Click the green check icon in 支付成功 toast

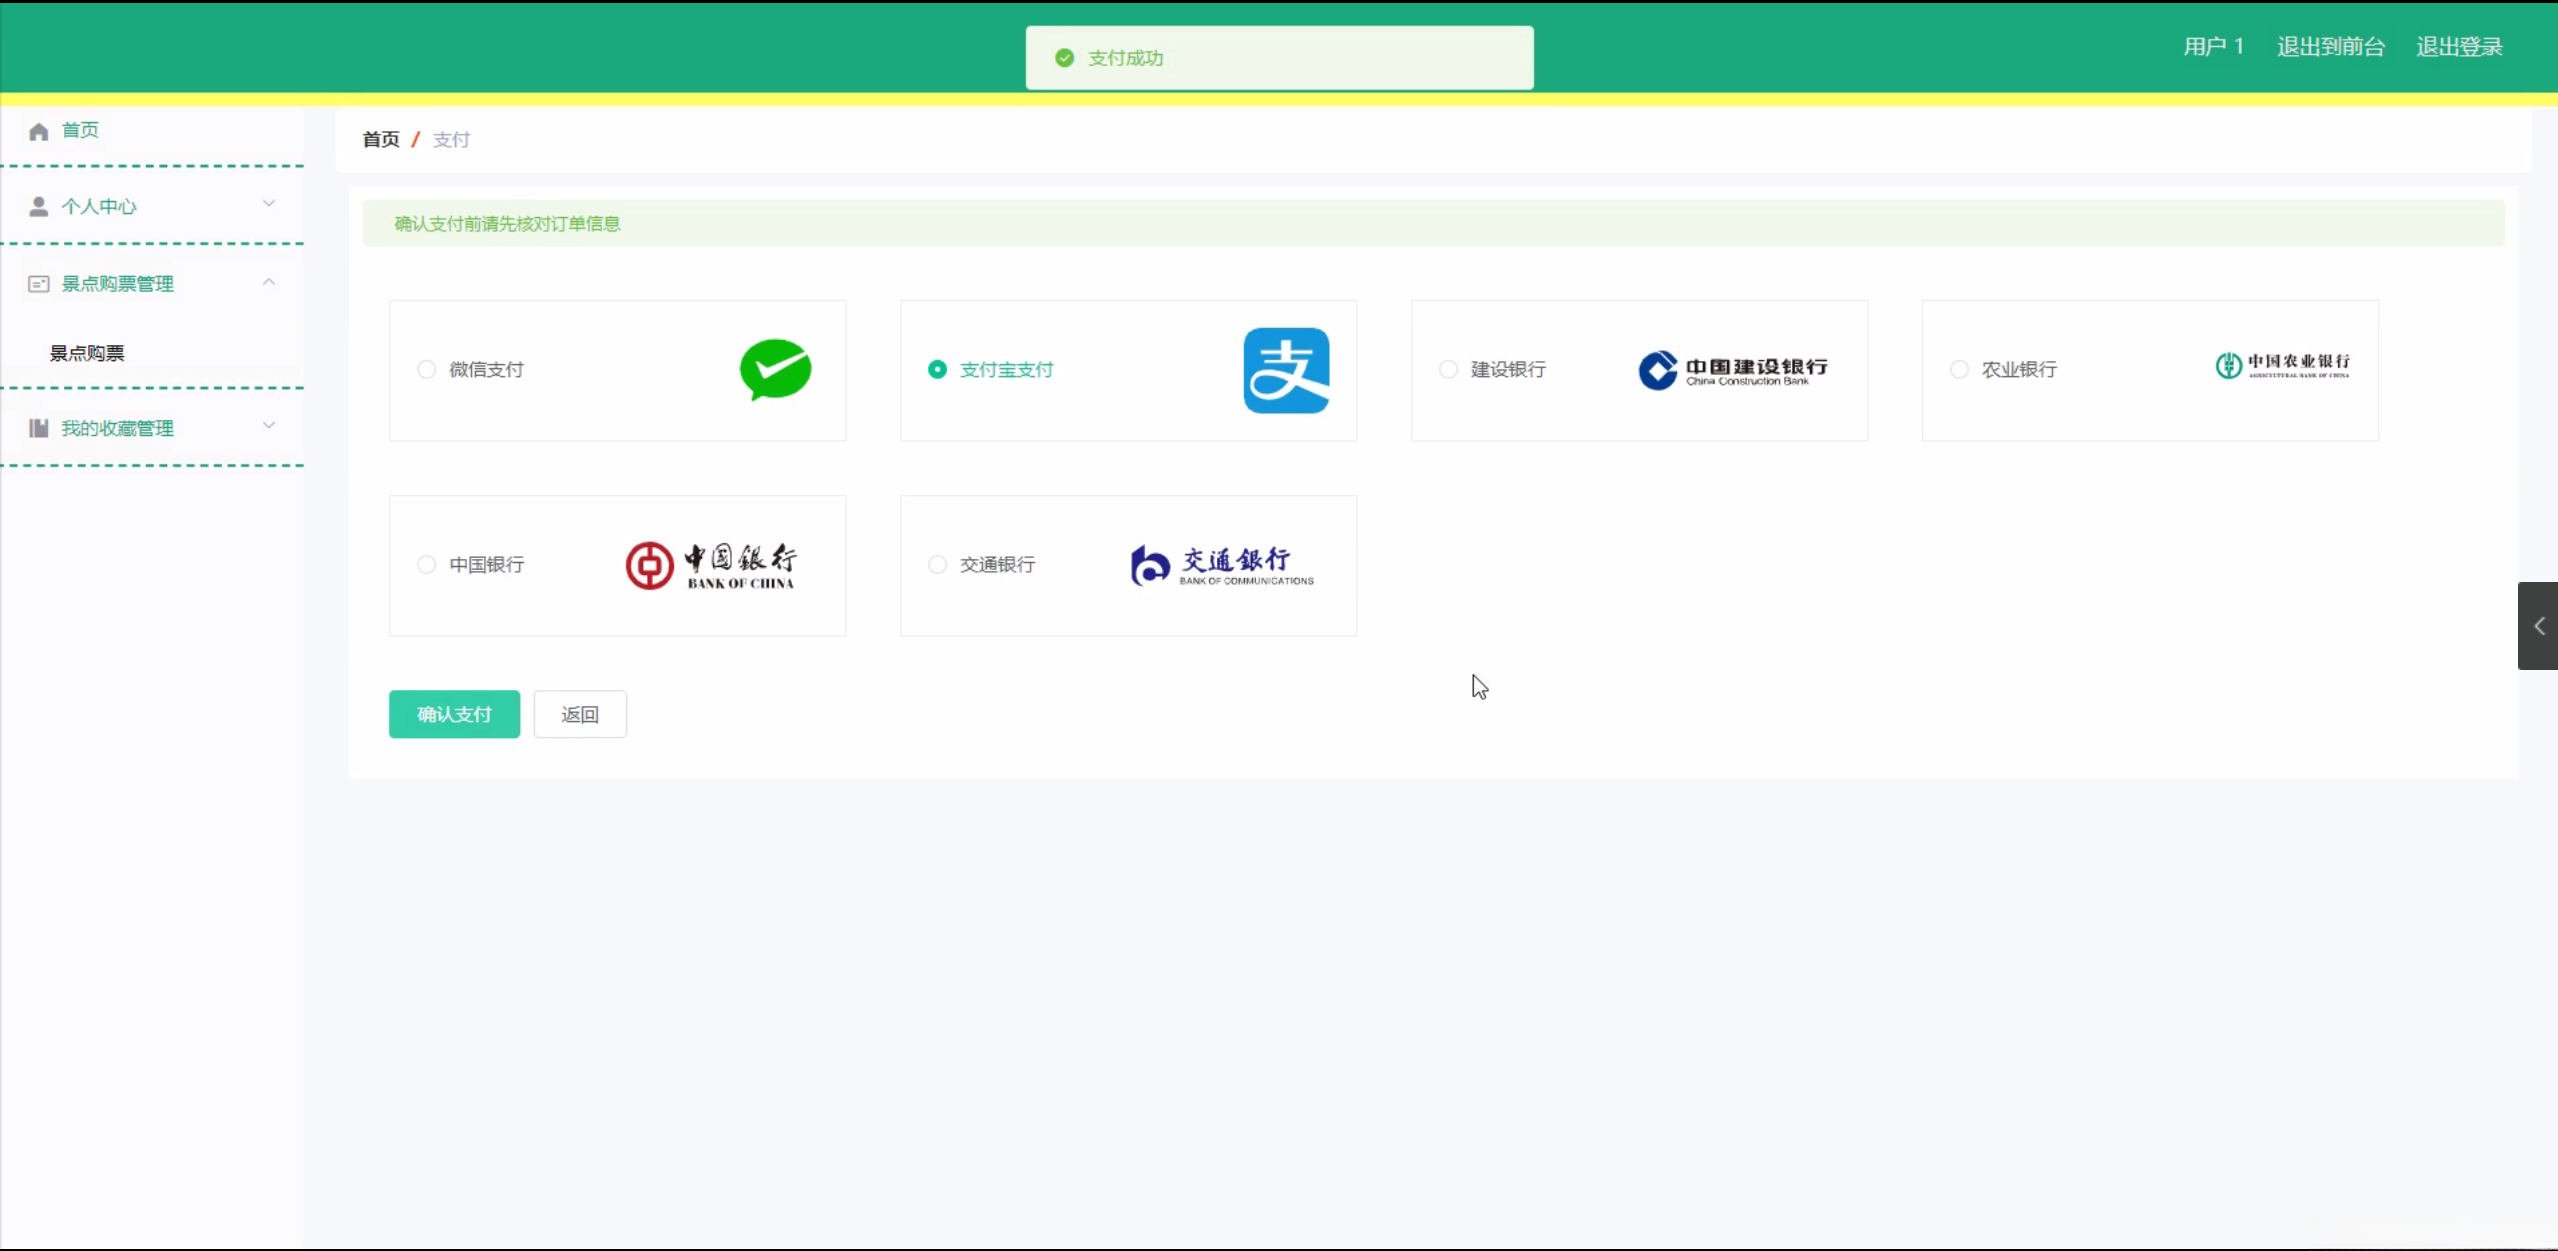click(1065, 58)
